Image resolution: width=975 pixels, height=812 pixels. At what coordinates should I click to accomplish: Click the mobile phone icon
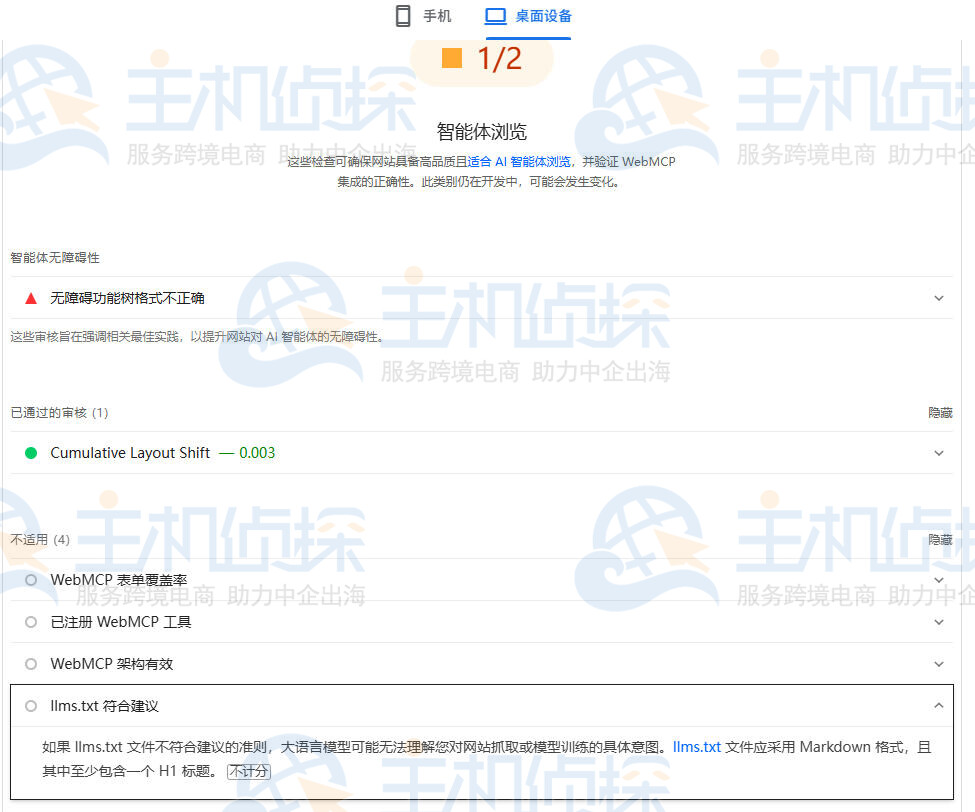403,16
